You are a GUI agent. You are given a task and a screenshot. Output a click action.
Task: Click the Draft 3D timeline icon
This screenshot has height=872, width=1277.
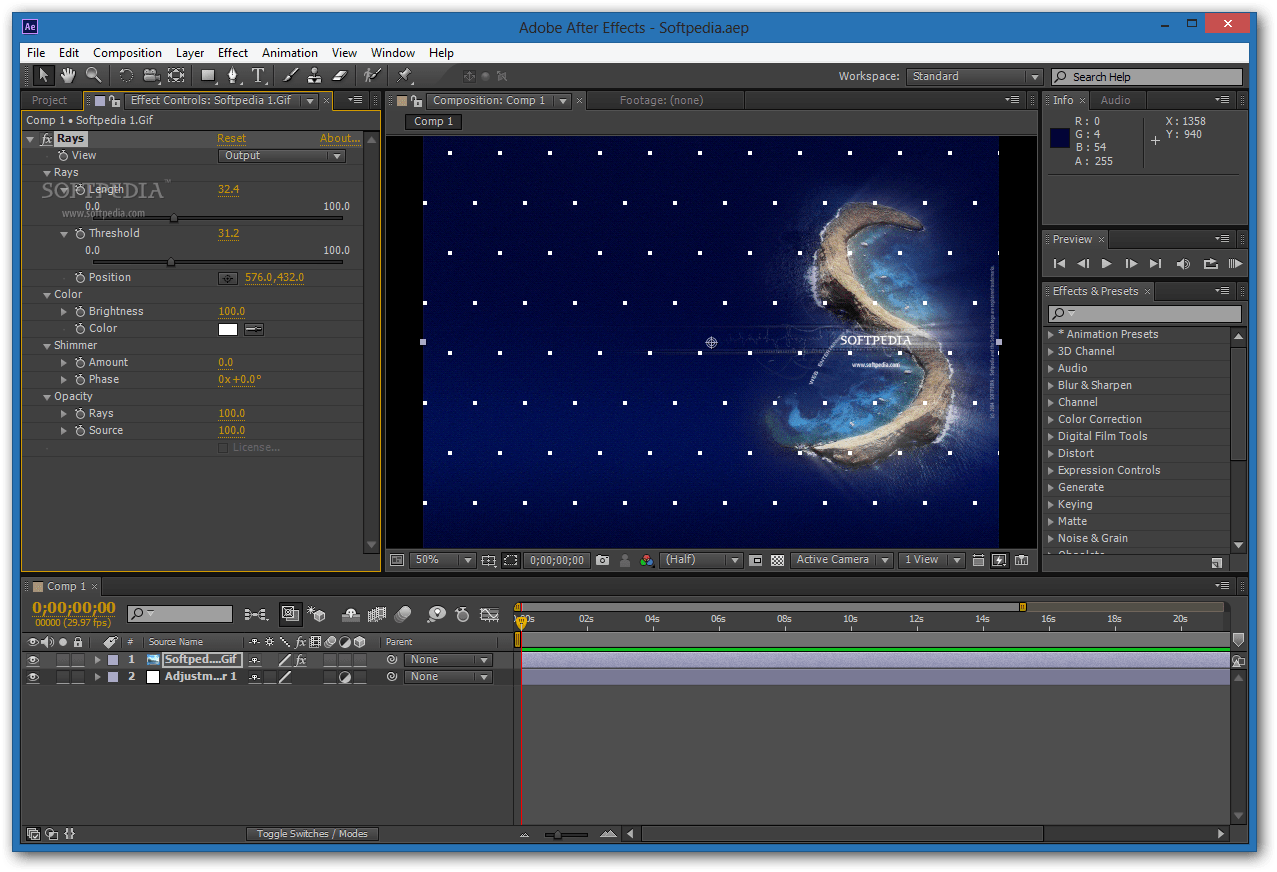pos(317,614)
